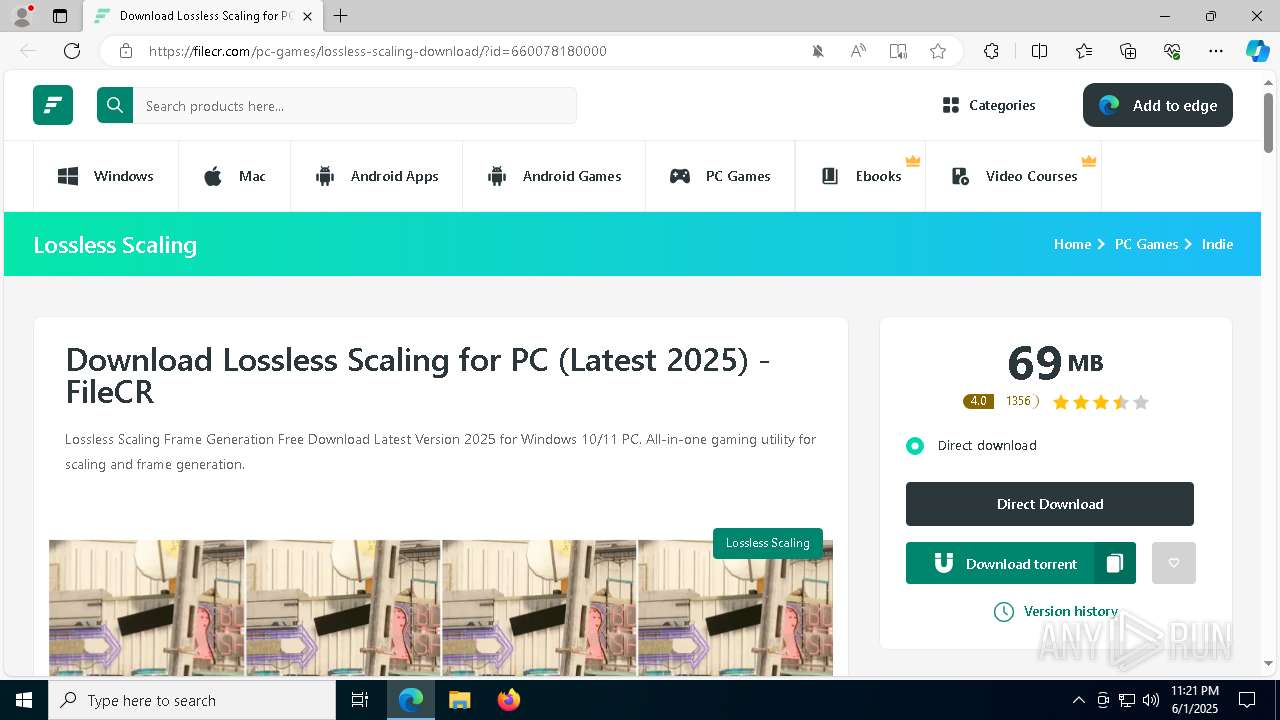
Task: Click the rating stars widget
Action: [1100, 402]
